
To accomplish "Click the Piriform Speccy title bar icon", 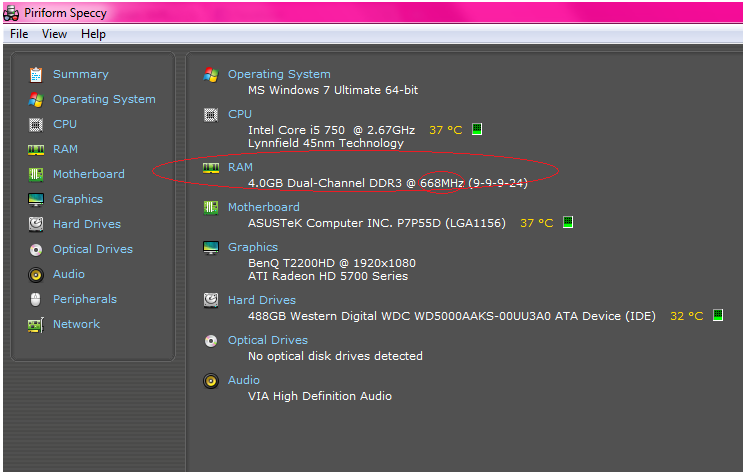I will tap(11, 13).
